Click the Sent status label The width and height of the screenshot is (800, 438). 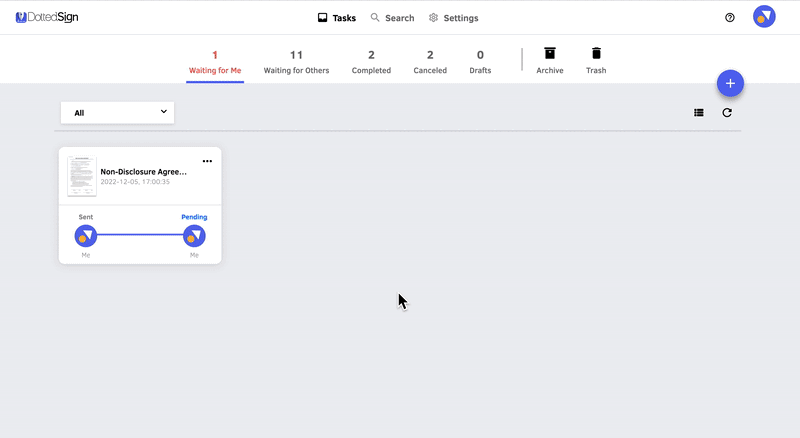coord(86,217)
